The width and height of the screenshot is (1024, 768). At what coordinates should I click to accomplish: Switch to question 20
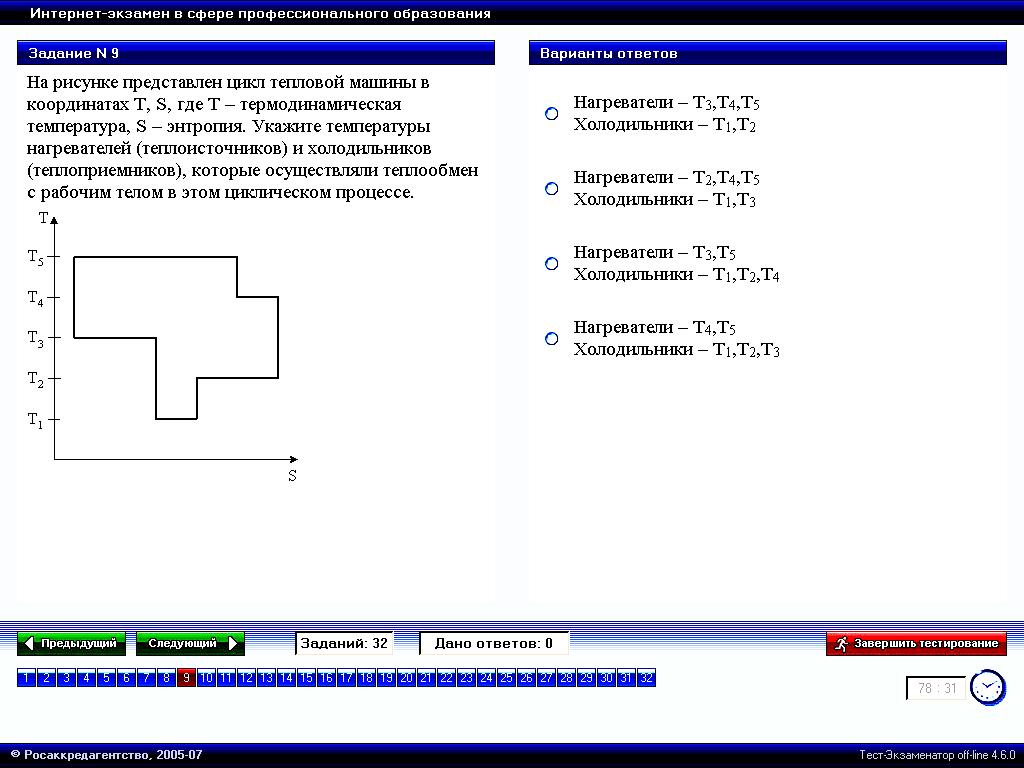[x=406, y=678]
